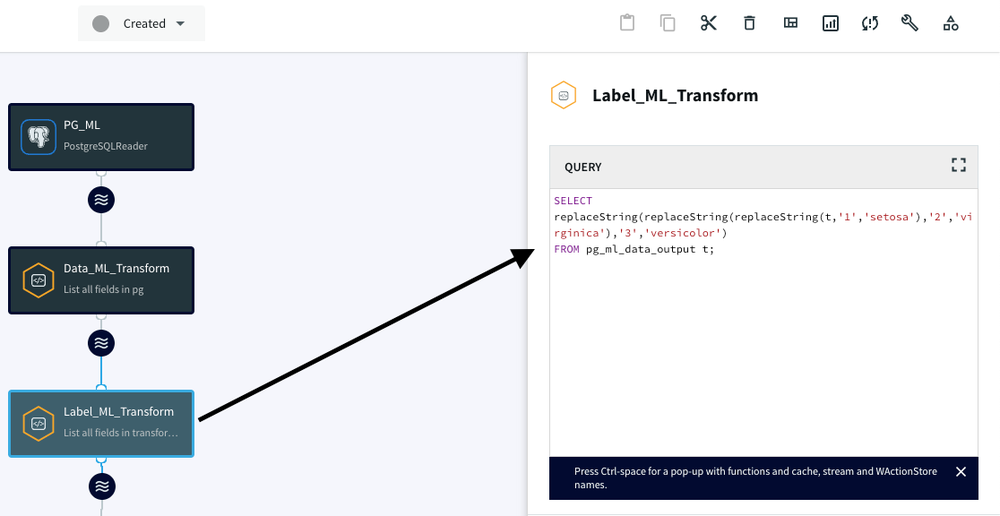The height and width of the screenshot is (516, 1000).
Task: Open the bar chart monitor icon
Action: click(x=830, y=24)
